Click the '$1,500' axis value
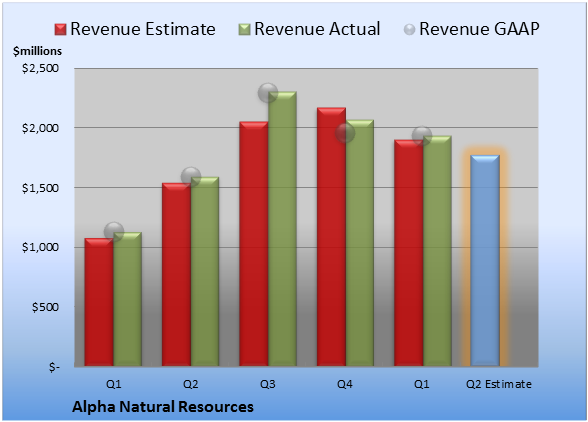This screenshot has width=588, height=422. [x=40, y=188]
